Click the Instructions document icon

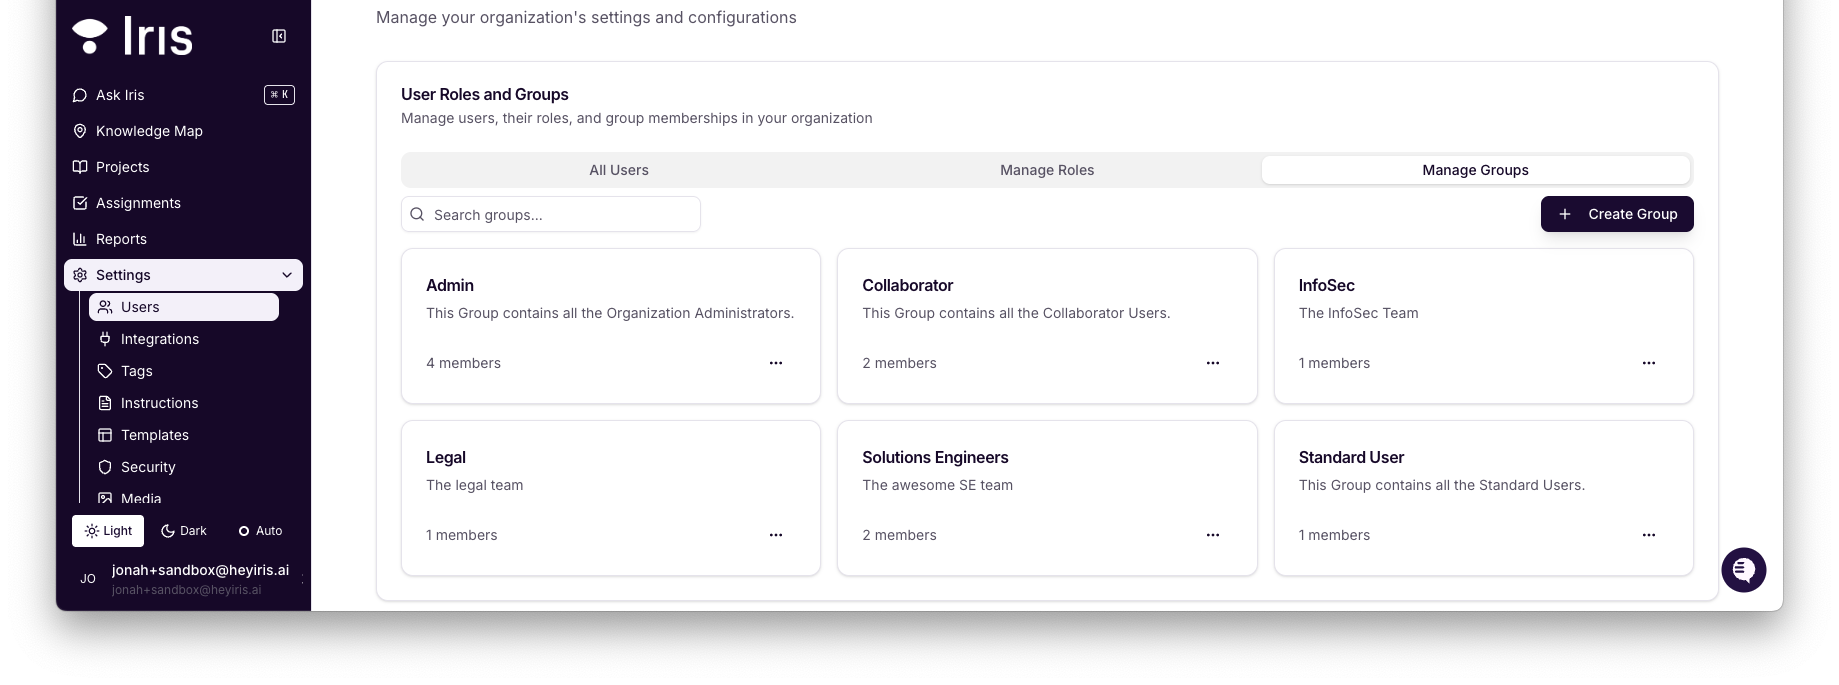pyautogui.click(x=105, y=403)
